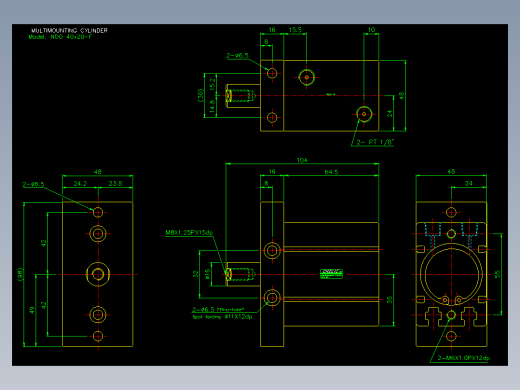Pick the '14.8' vertical dimension
The width and height of the screenshot is (520, 390).
pyautogui.click(x=212, y=107)
